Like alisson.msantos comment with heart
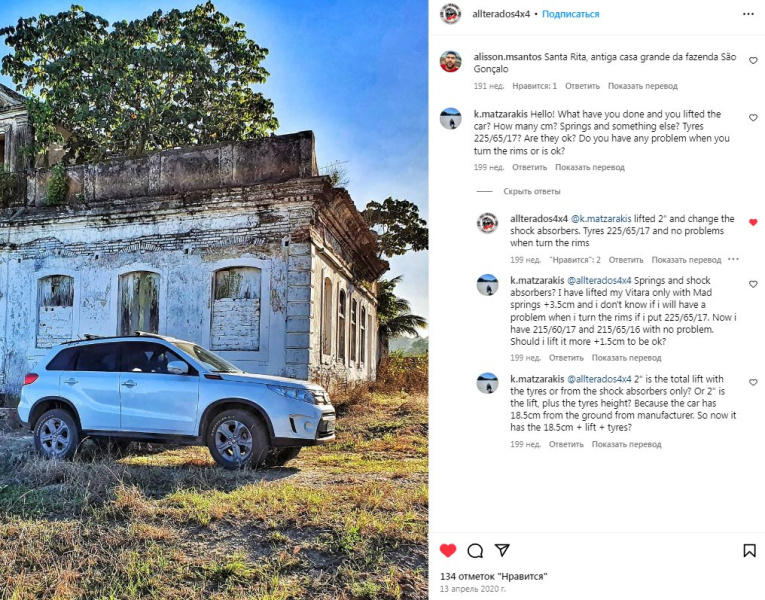The height and width of the screenshot is (600, 765). 753,60
